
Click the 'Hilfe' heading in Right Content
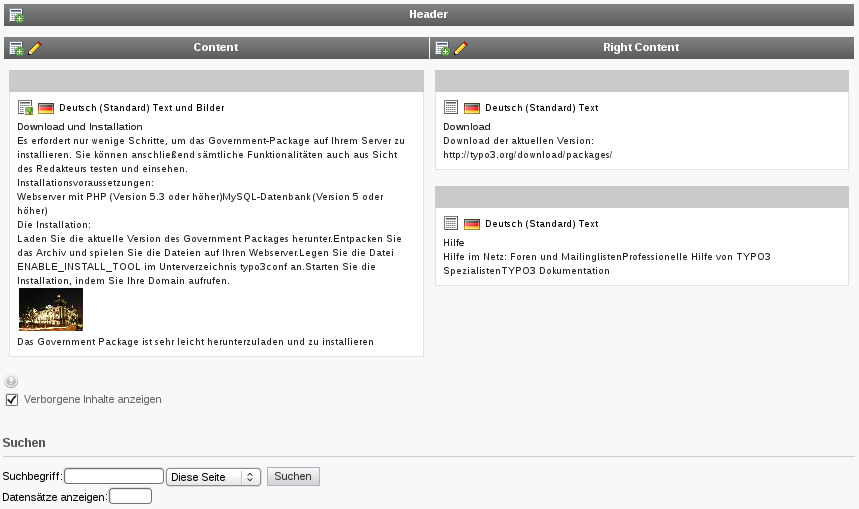455,243
